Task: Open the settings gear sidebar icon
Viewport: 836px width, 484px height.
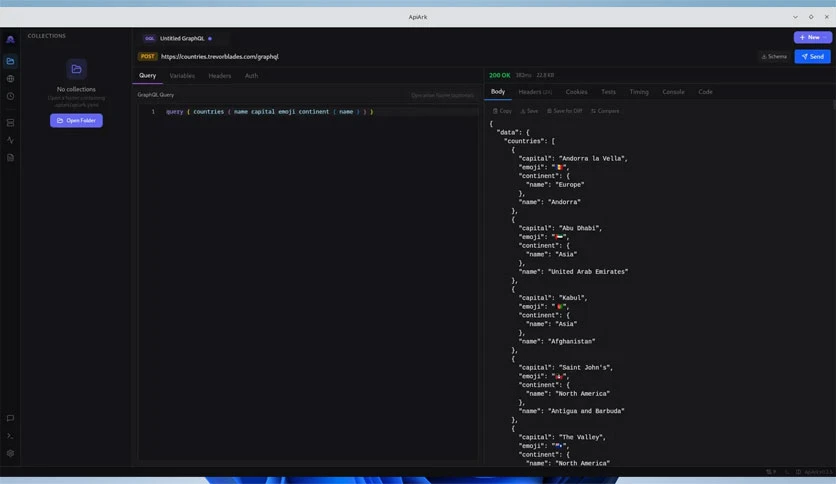Action: 10,454
